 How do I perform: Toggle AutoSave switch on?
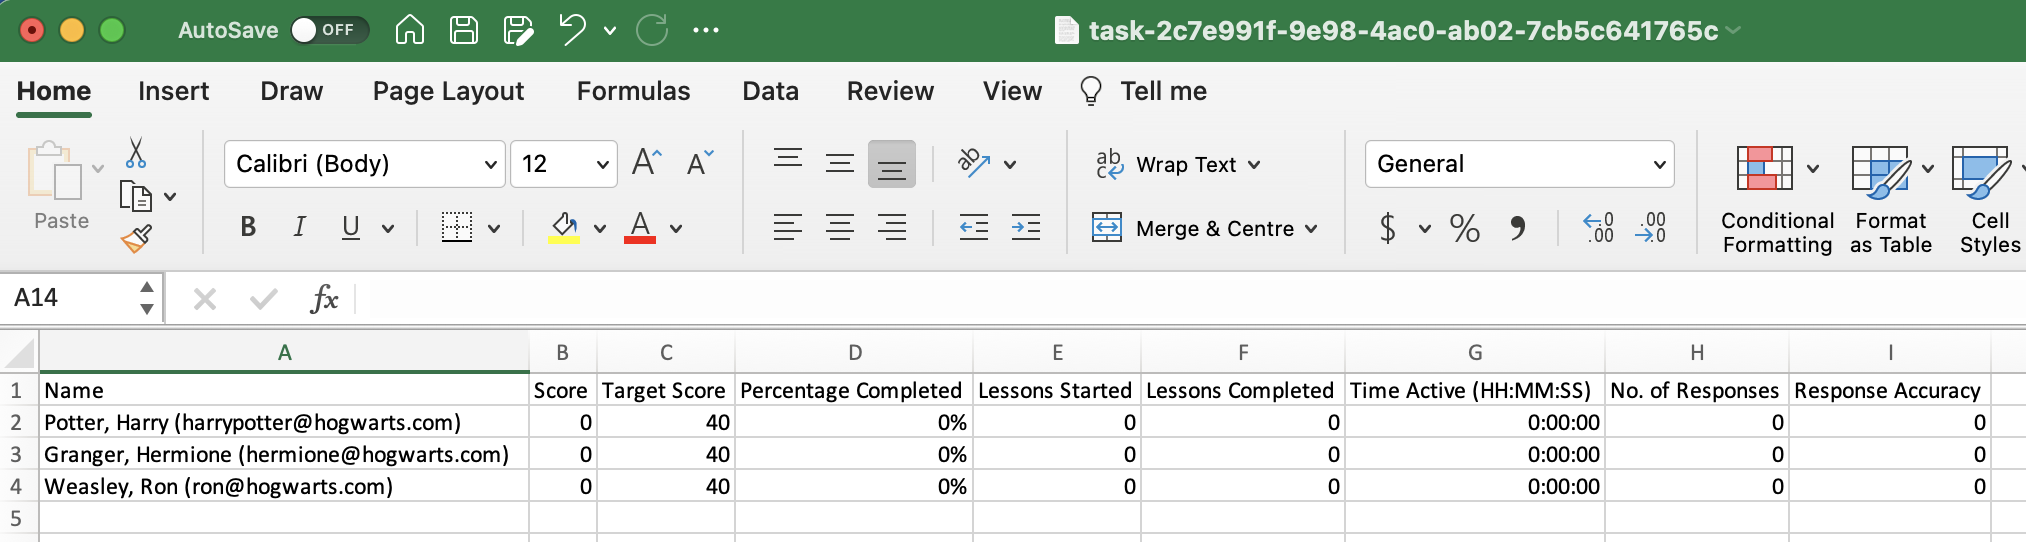330,30
